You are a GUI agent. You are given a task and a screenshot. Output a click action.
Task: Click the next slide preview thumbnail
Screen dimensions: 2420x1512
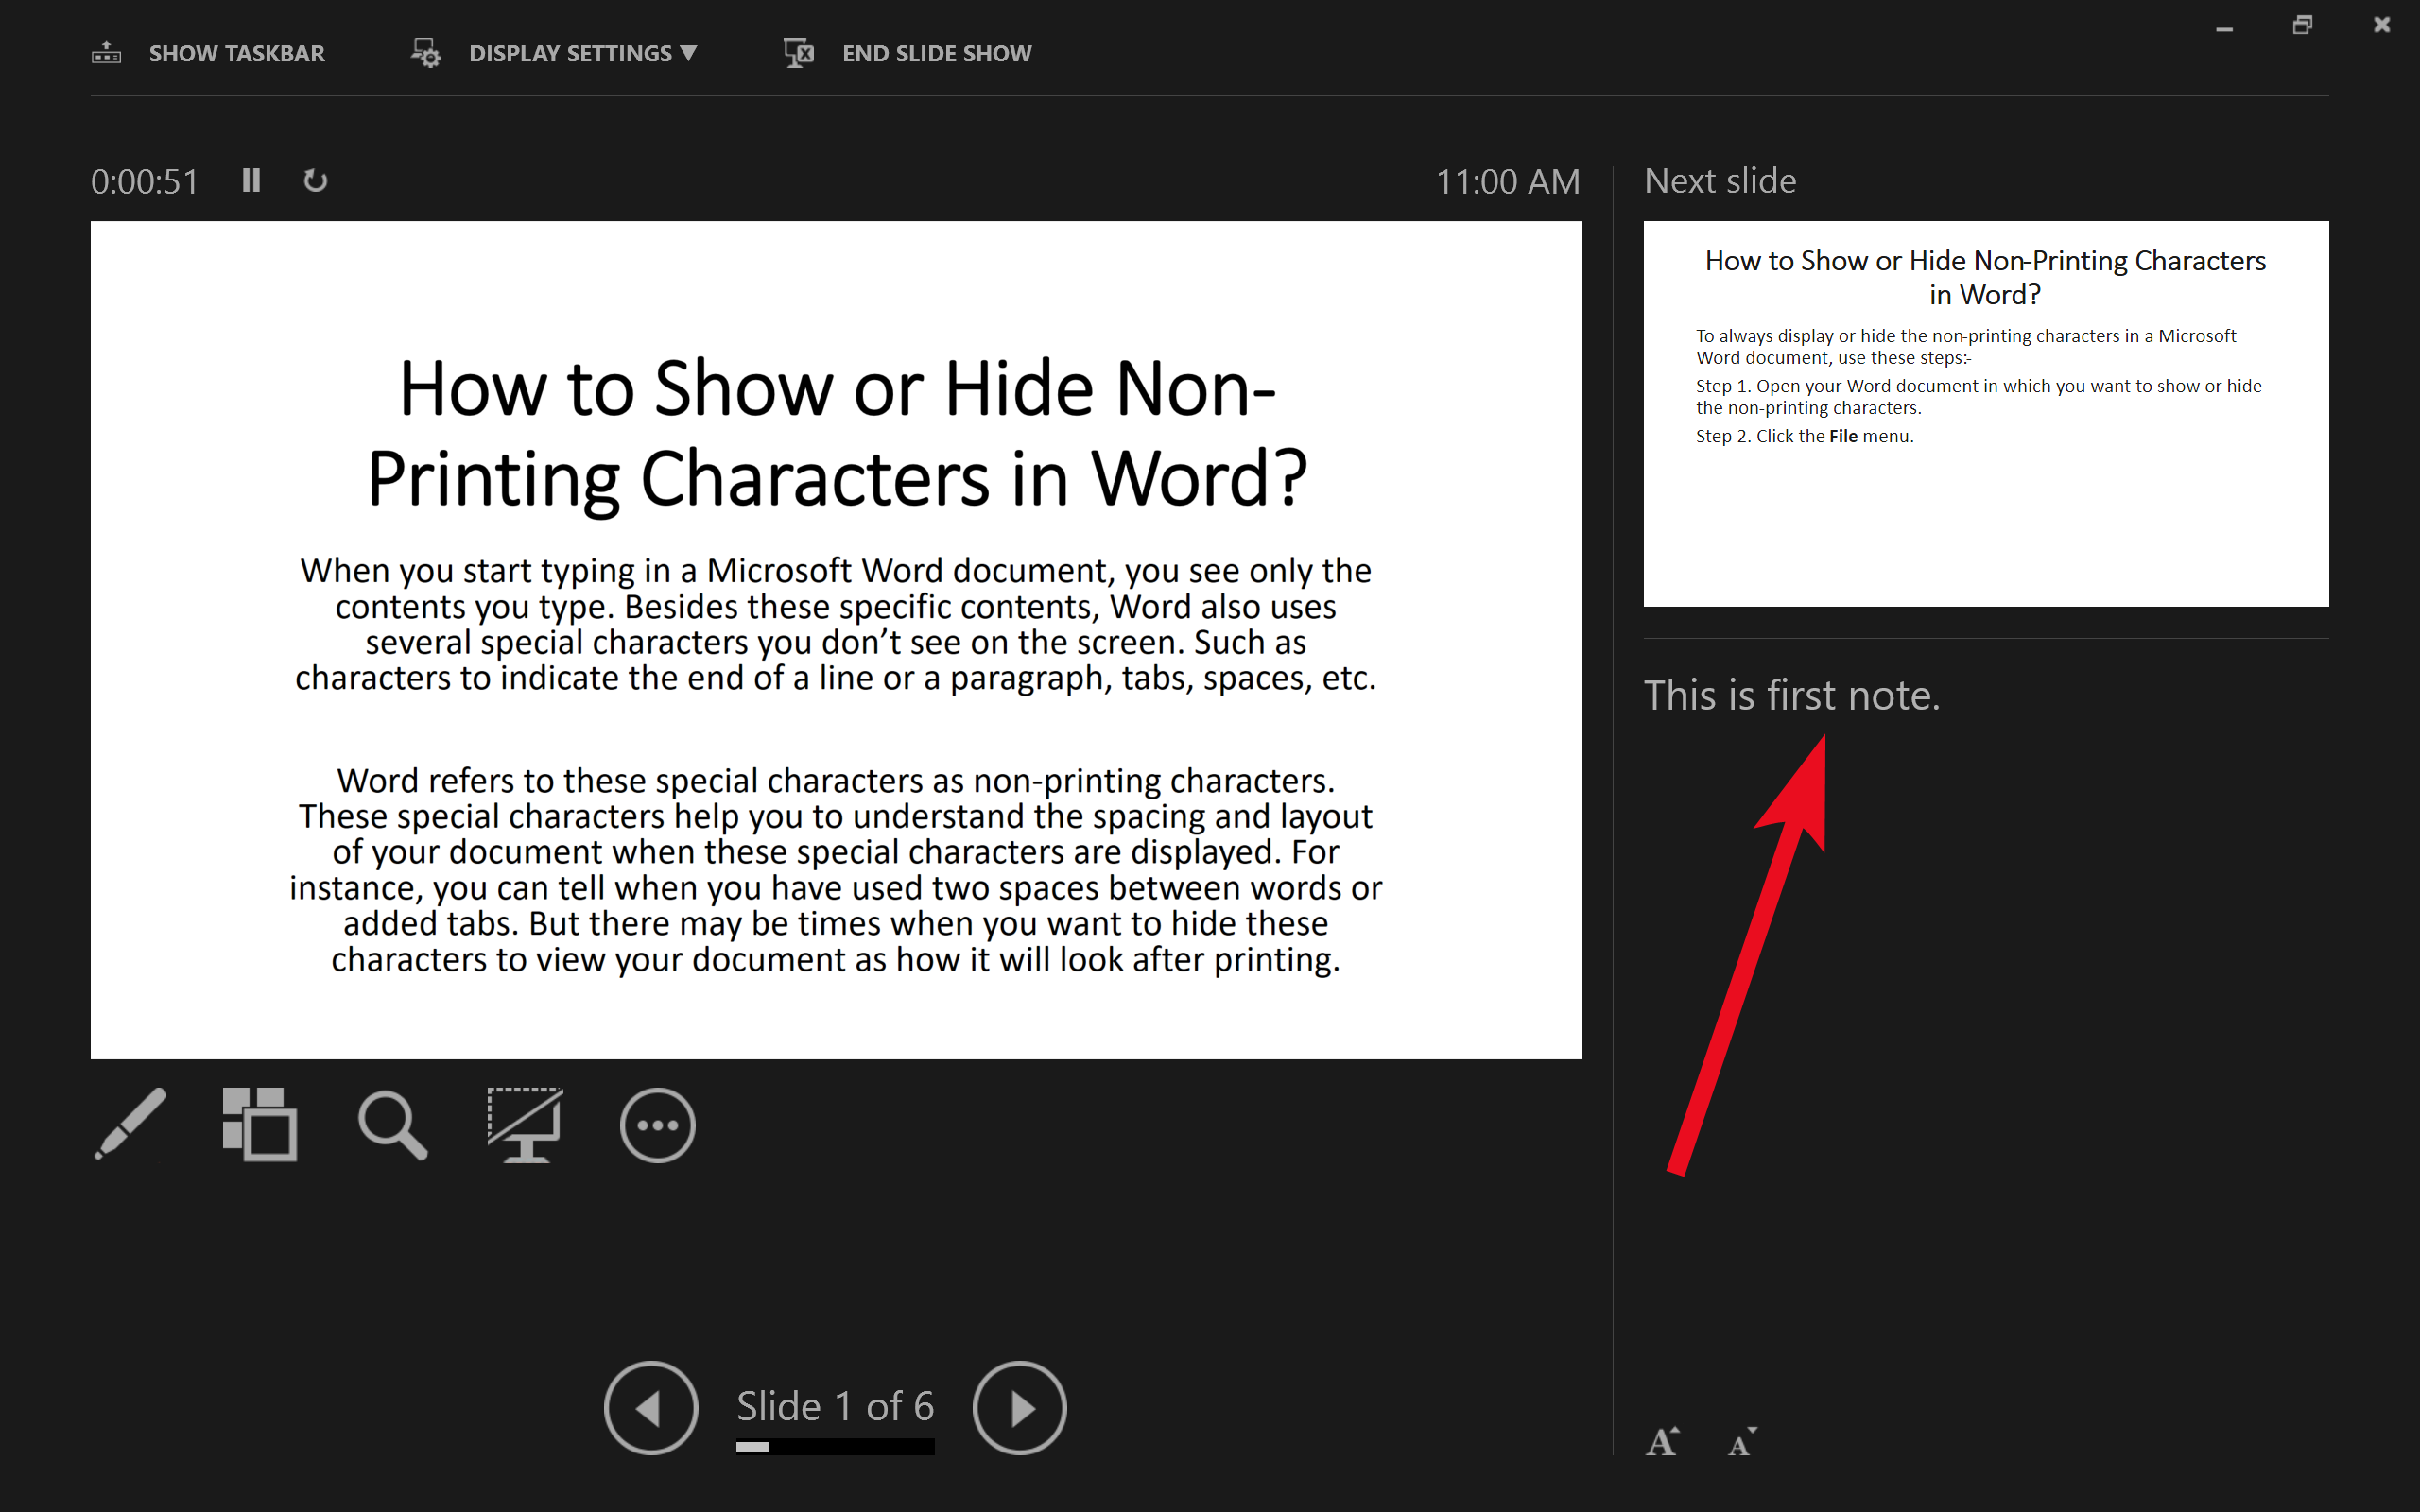point(1986,413)
